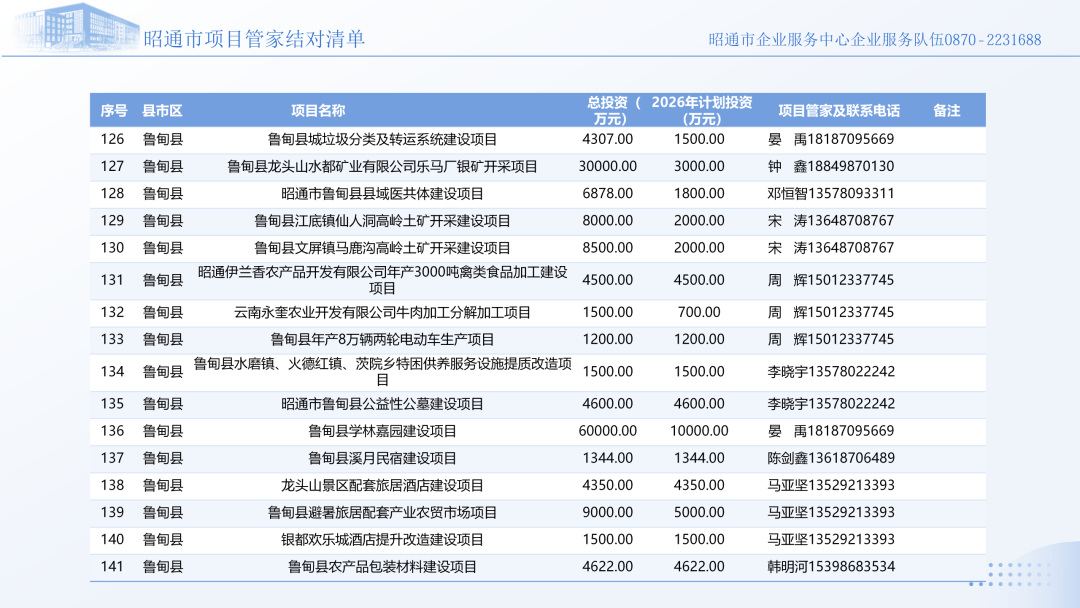
Task: Select project 鲁甸县农产品包装材料建设项目
Action: click(x=382, y=567)
